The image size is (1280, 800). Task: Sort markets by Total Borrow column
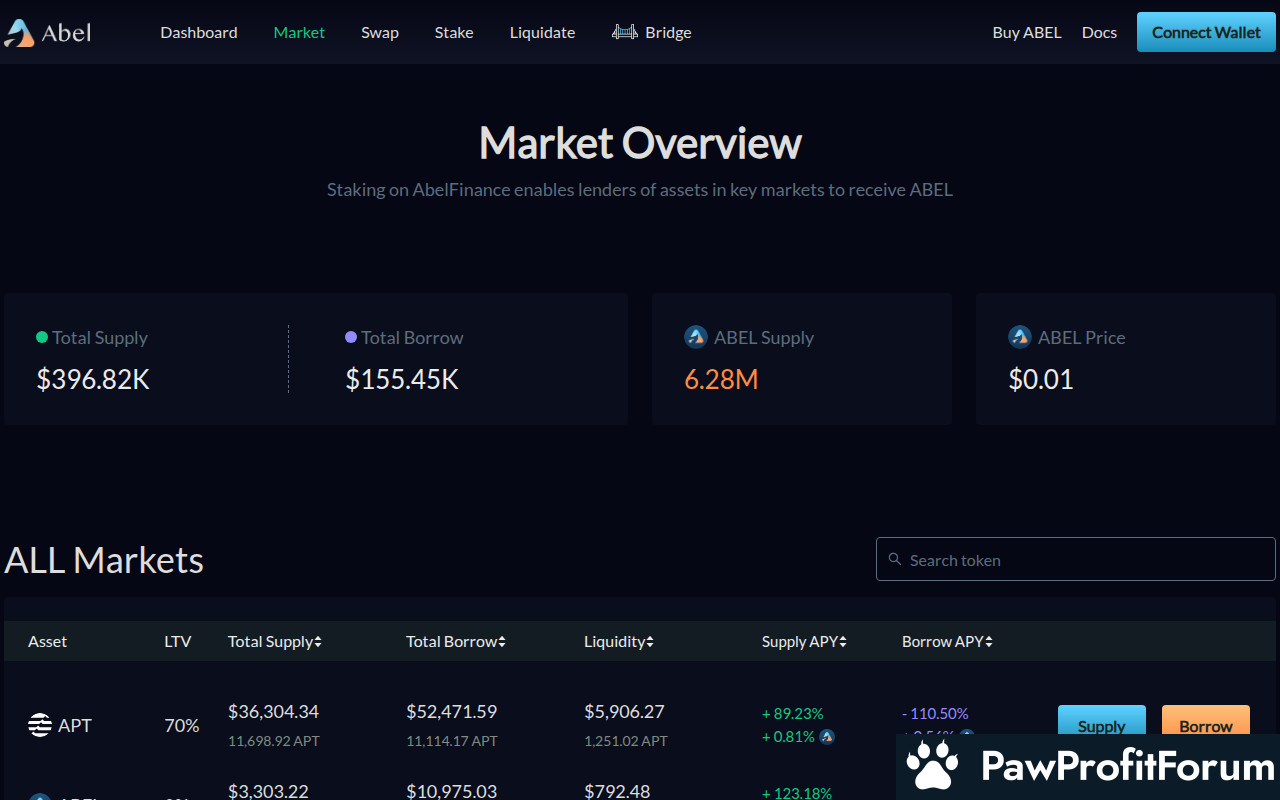[455, 642]
